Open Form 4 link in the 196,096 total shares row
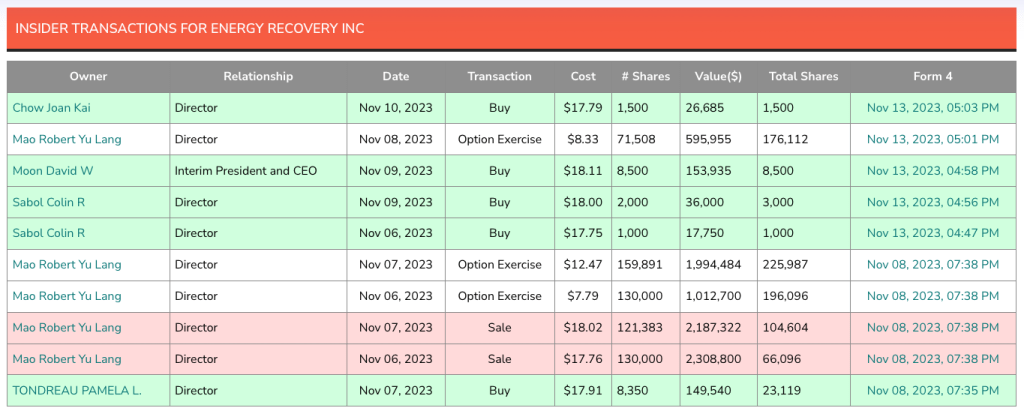1024x411 pixels. [933, 296]
